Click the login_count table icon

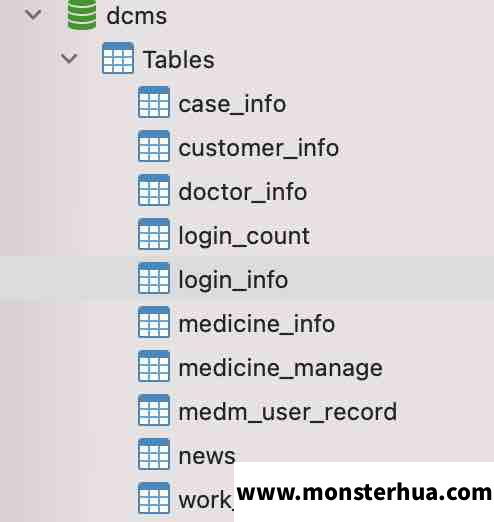coord(154,234)
